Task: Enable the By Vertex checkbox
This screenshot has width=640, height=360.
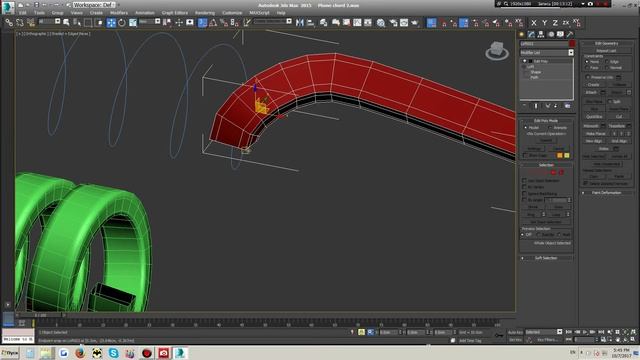Action: click(x=524, y=187)
